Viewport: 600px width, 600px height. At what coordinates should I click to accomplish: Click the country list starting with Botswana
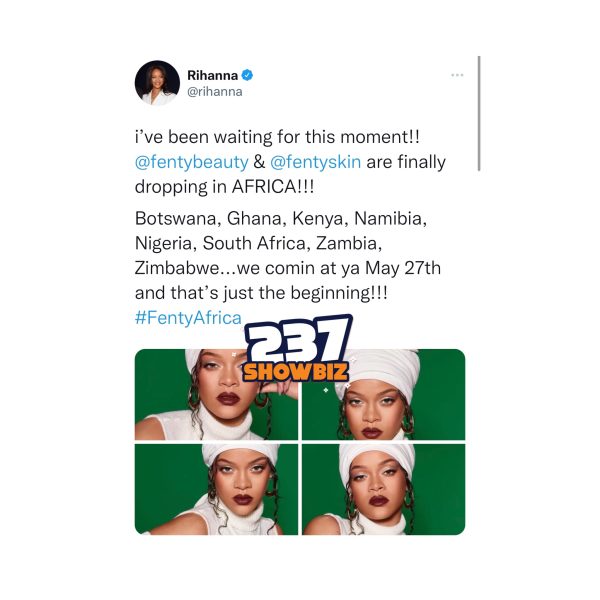click(x=280, y=218)
